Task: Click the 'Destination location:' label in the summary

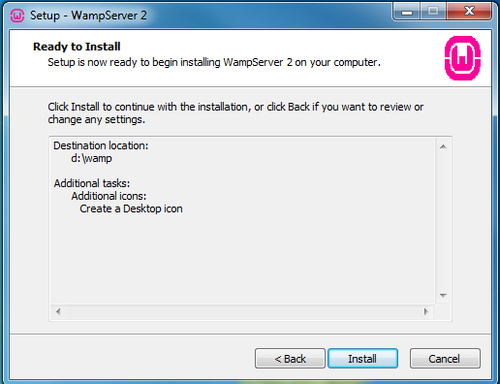Action: click(101, 146)
